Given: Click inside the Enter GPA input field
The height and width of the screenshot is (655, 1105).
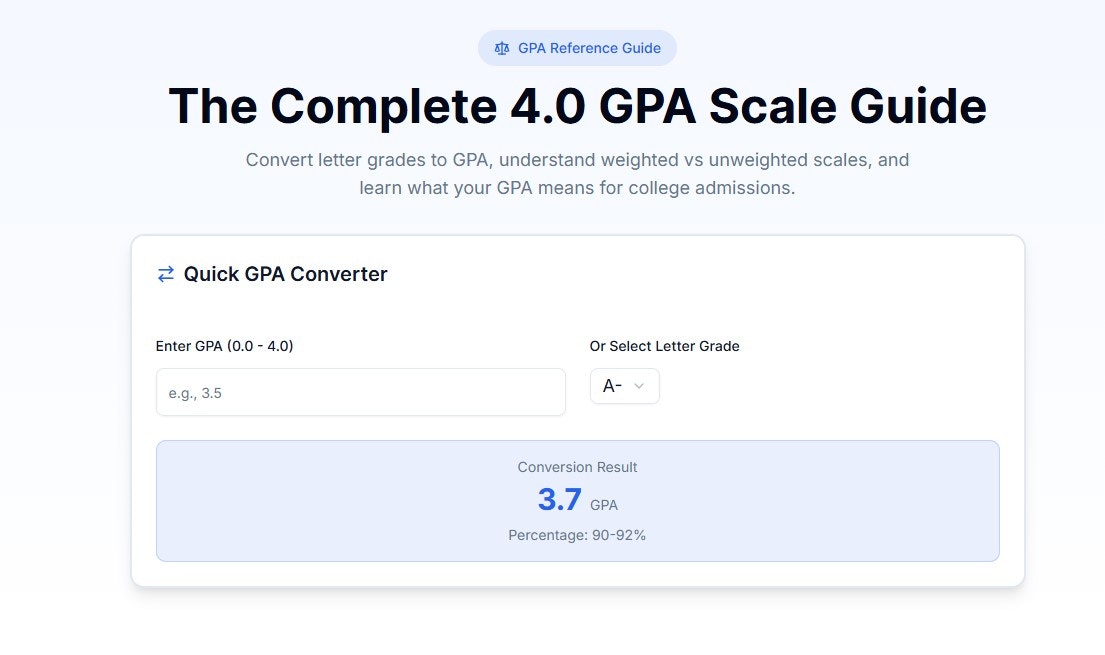Looking at the screenshot, I should (360, 392).
